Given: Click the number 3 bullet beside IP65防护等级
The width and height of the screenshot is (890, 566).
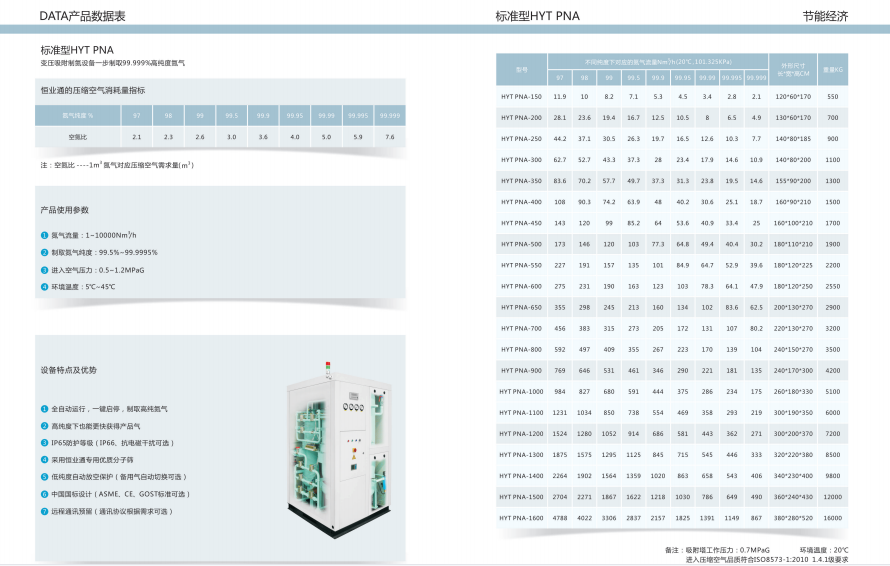Looking at the screenshot, I should point(44,443).
